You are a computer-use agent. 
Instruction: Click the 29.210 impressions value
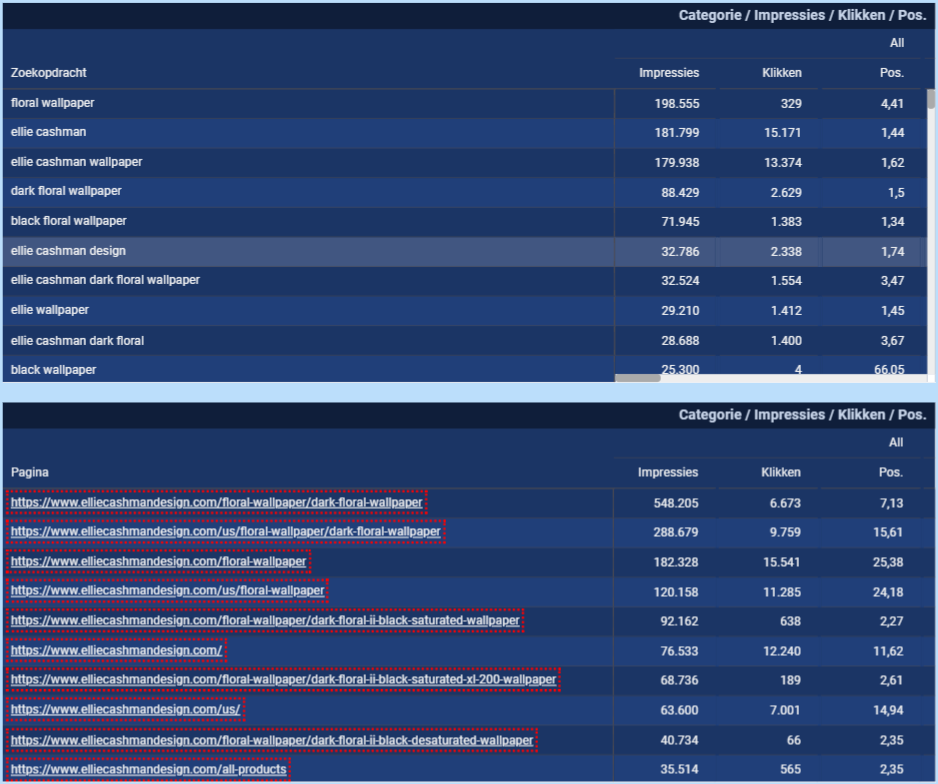[680, 311]
